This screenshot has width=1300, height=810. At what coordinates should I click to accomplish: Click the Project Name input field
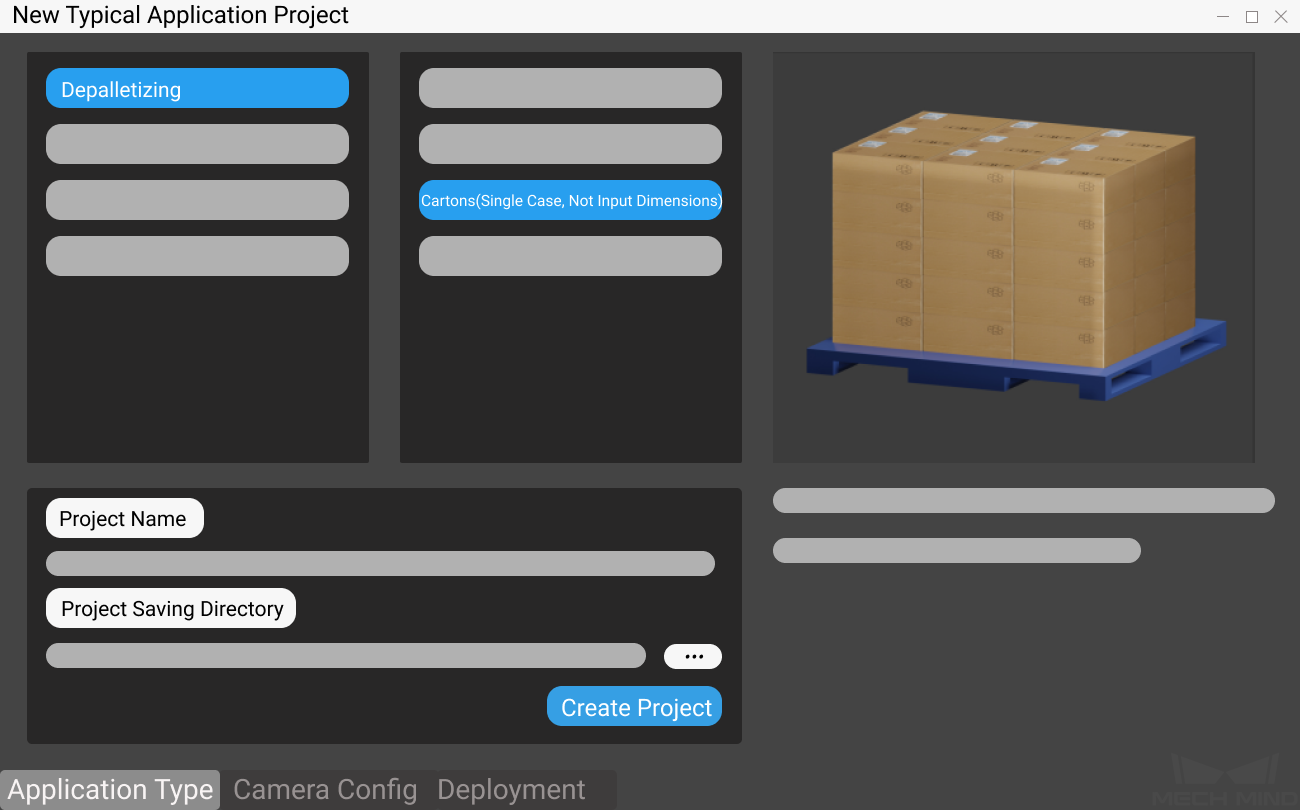(x=380, y=563)
